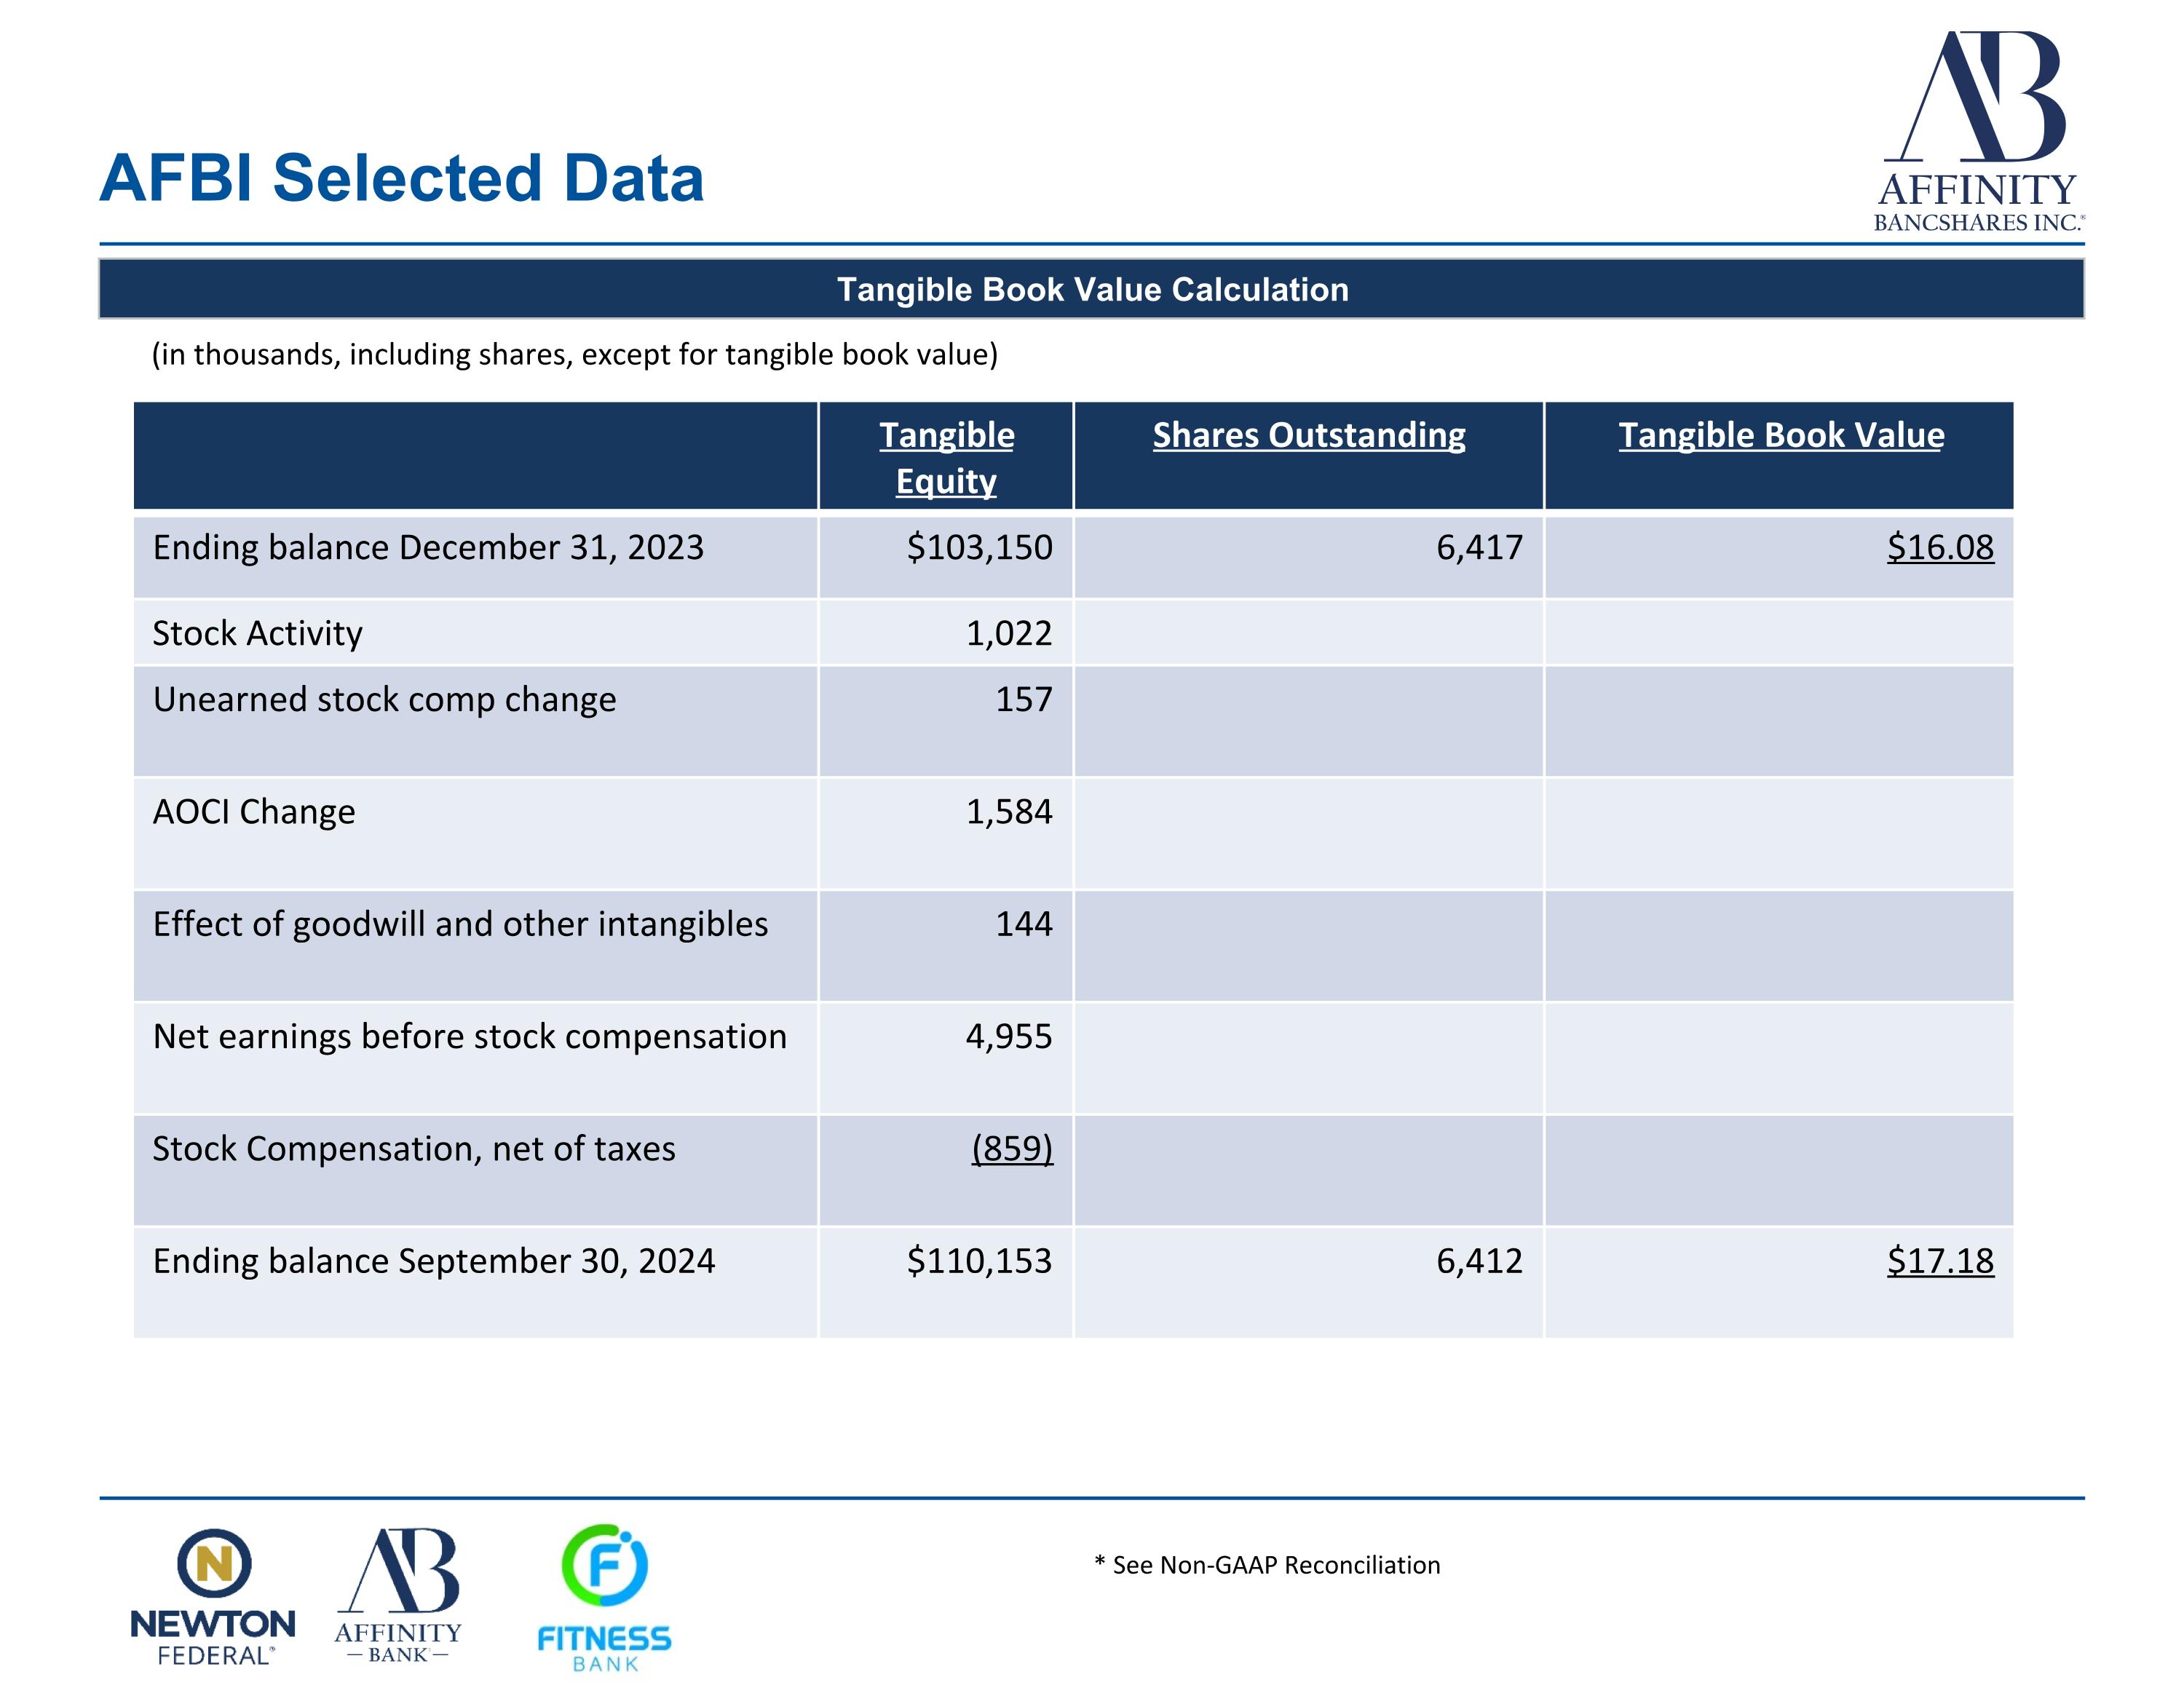The image size is (2184, 1685).
Task: Select the AFBI Selected Data title
Action: 402,178
